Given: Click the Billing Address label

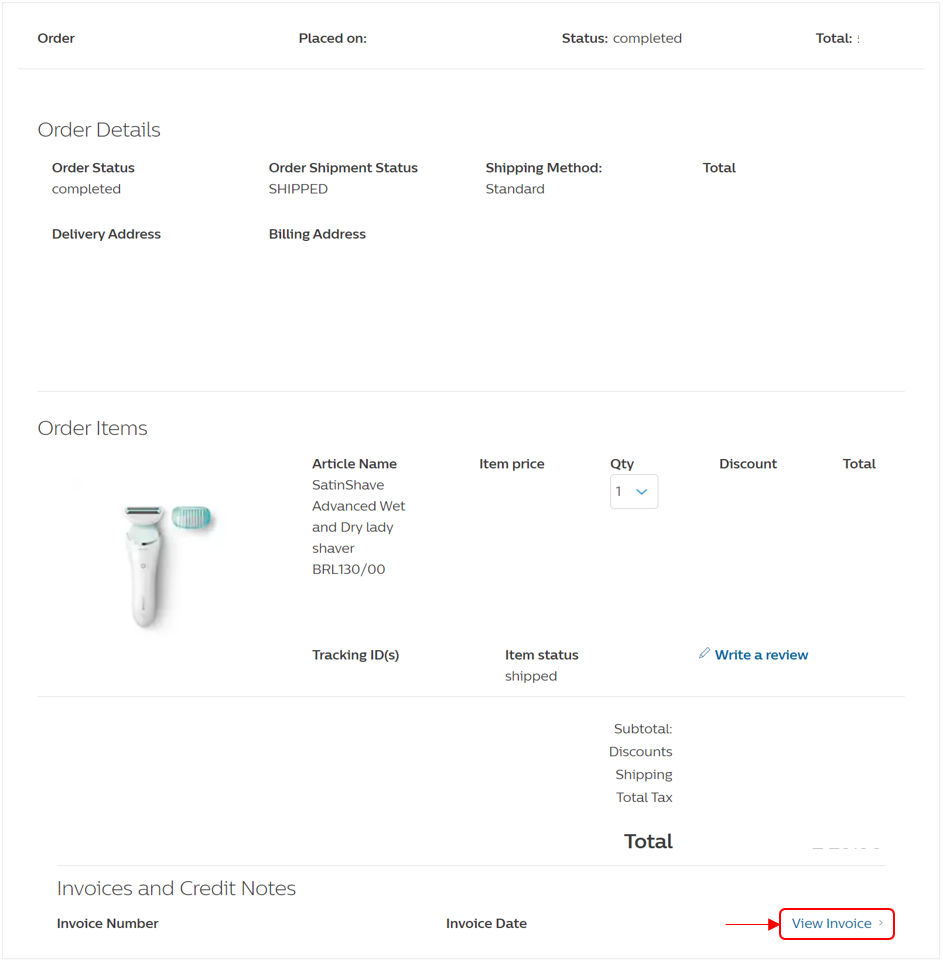Looking at the screenshot, I should click(x=317, y=234).
